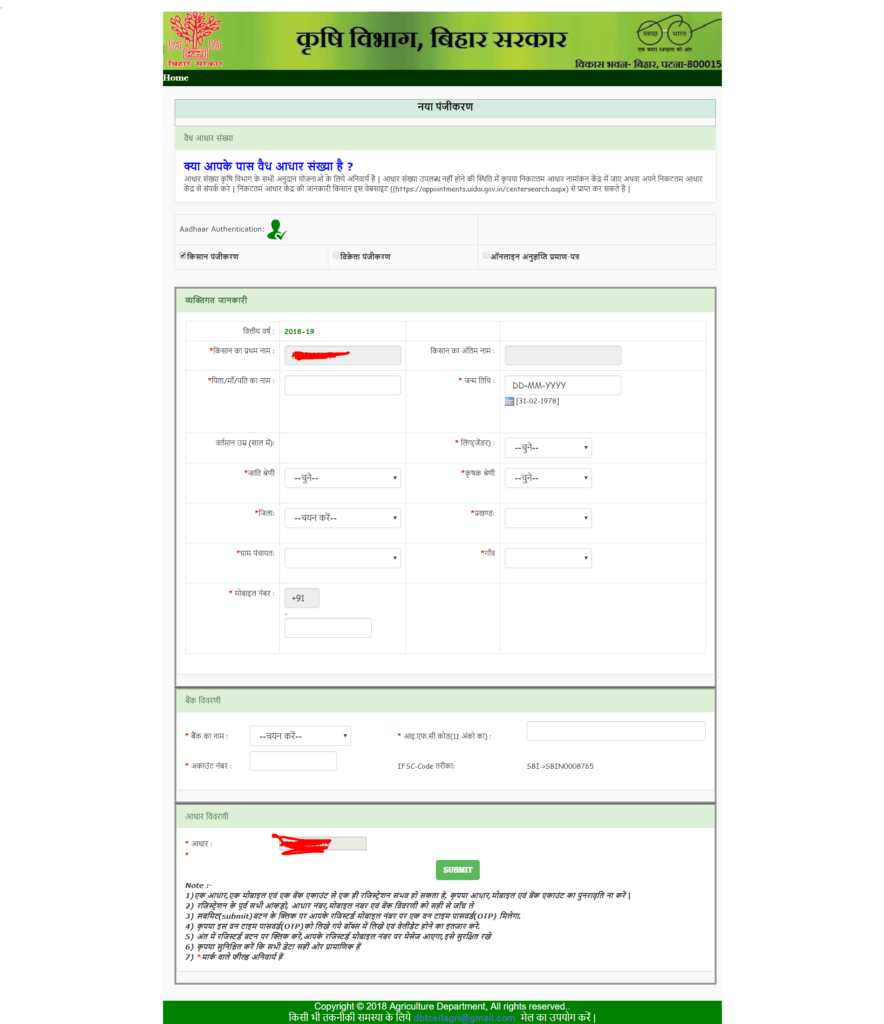Click the कृषि विभाग, बिहार सरकार banner title
Image resolution: width=884 pixels, height=1024 pixels.
pyautogui.click(x=432, y=40)
